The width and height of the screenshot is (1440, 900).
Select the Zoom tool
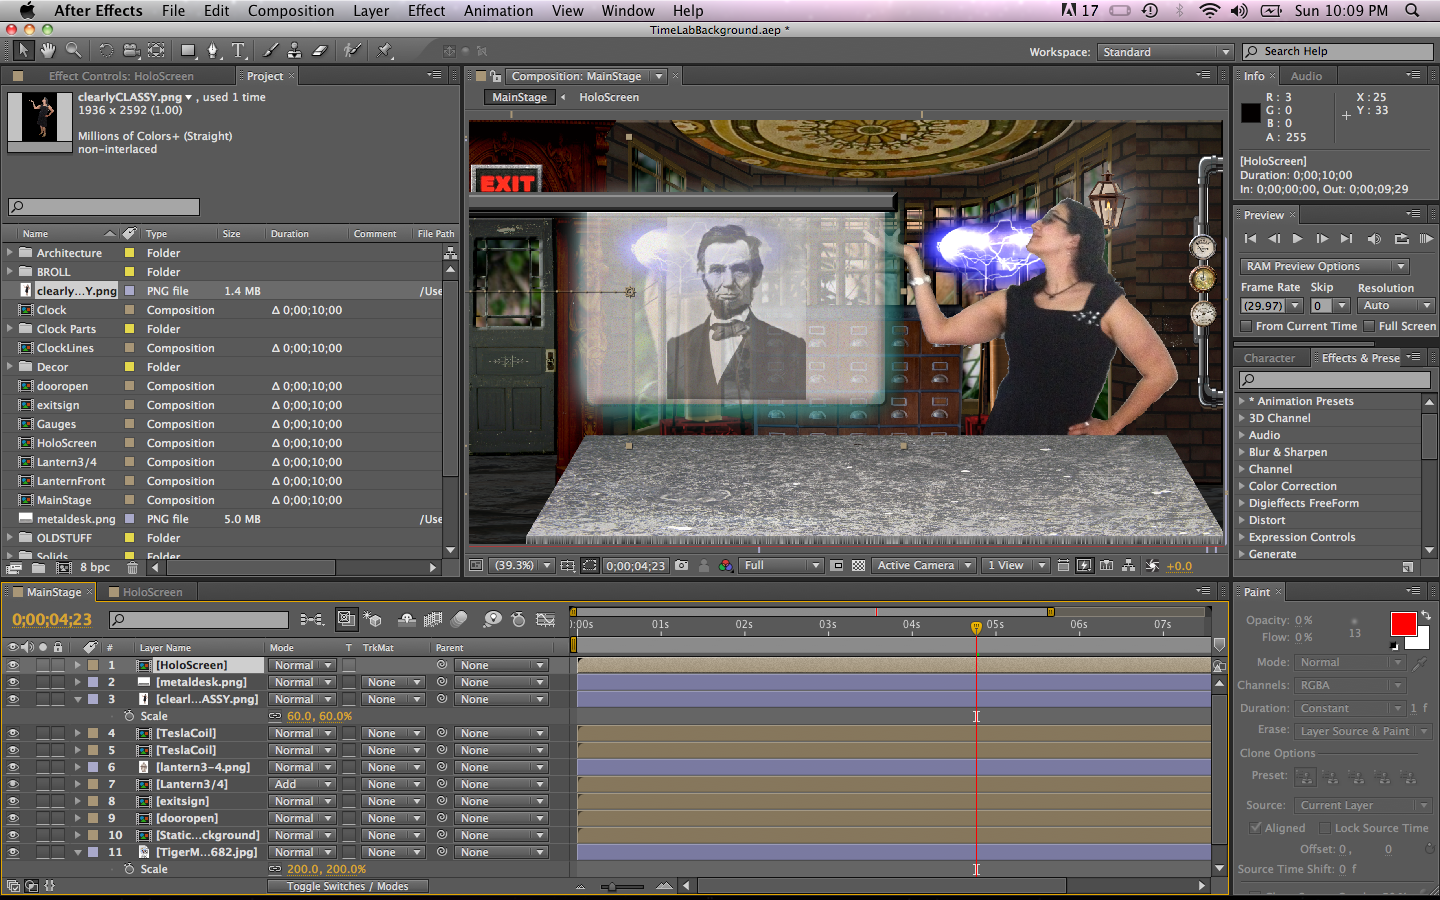(x=72, y=50)
